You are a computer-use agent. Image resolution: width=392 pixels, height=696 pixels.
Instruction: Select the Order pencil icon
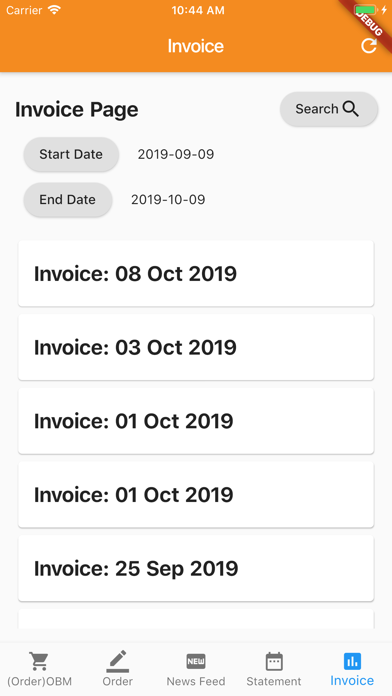[x=118, y=661]
